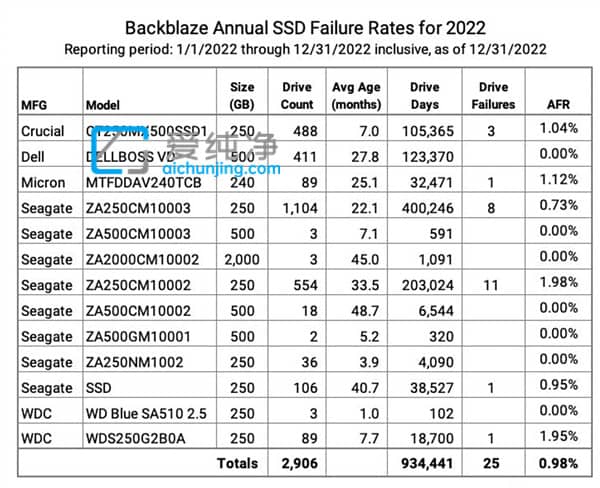The width and height of the screenshot is (600, 488).
Task: Select the WD Blue SA510 2.5 cell
Action: click(146, 413)
